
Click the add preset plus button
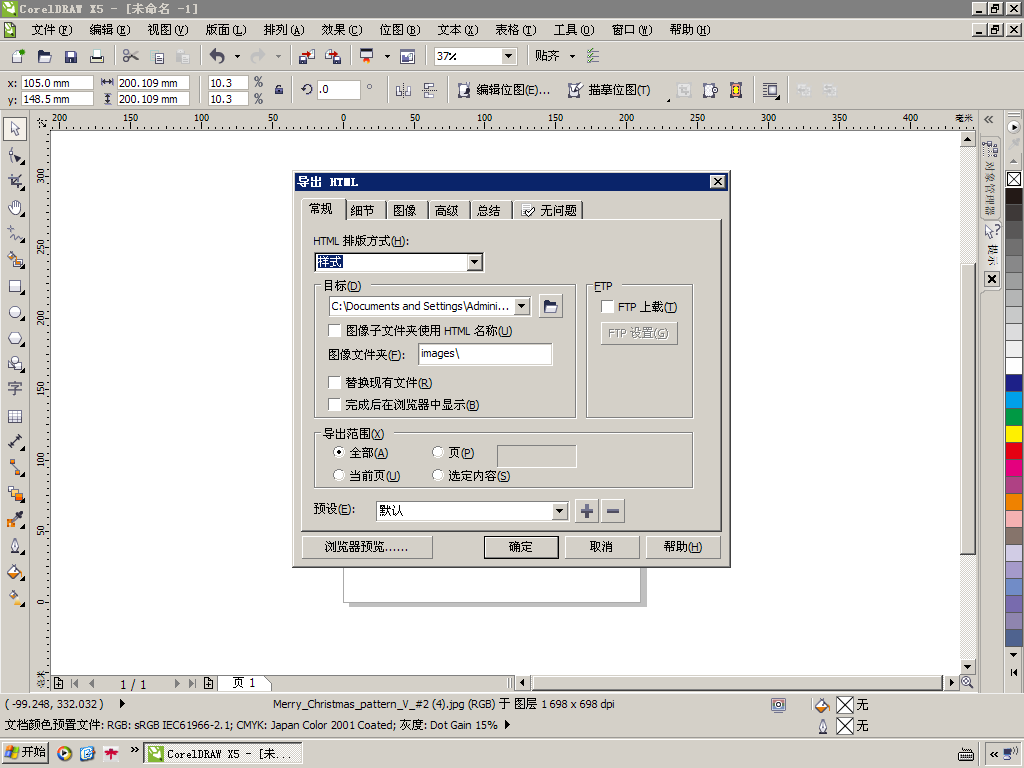click(x=586, y=511)
